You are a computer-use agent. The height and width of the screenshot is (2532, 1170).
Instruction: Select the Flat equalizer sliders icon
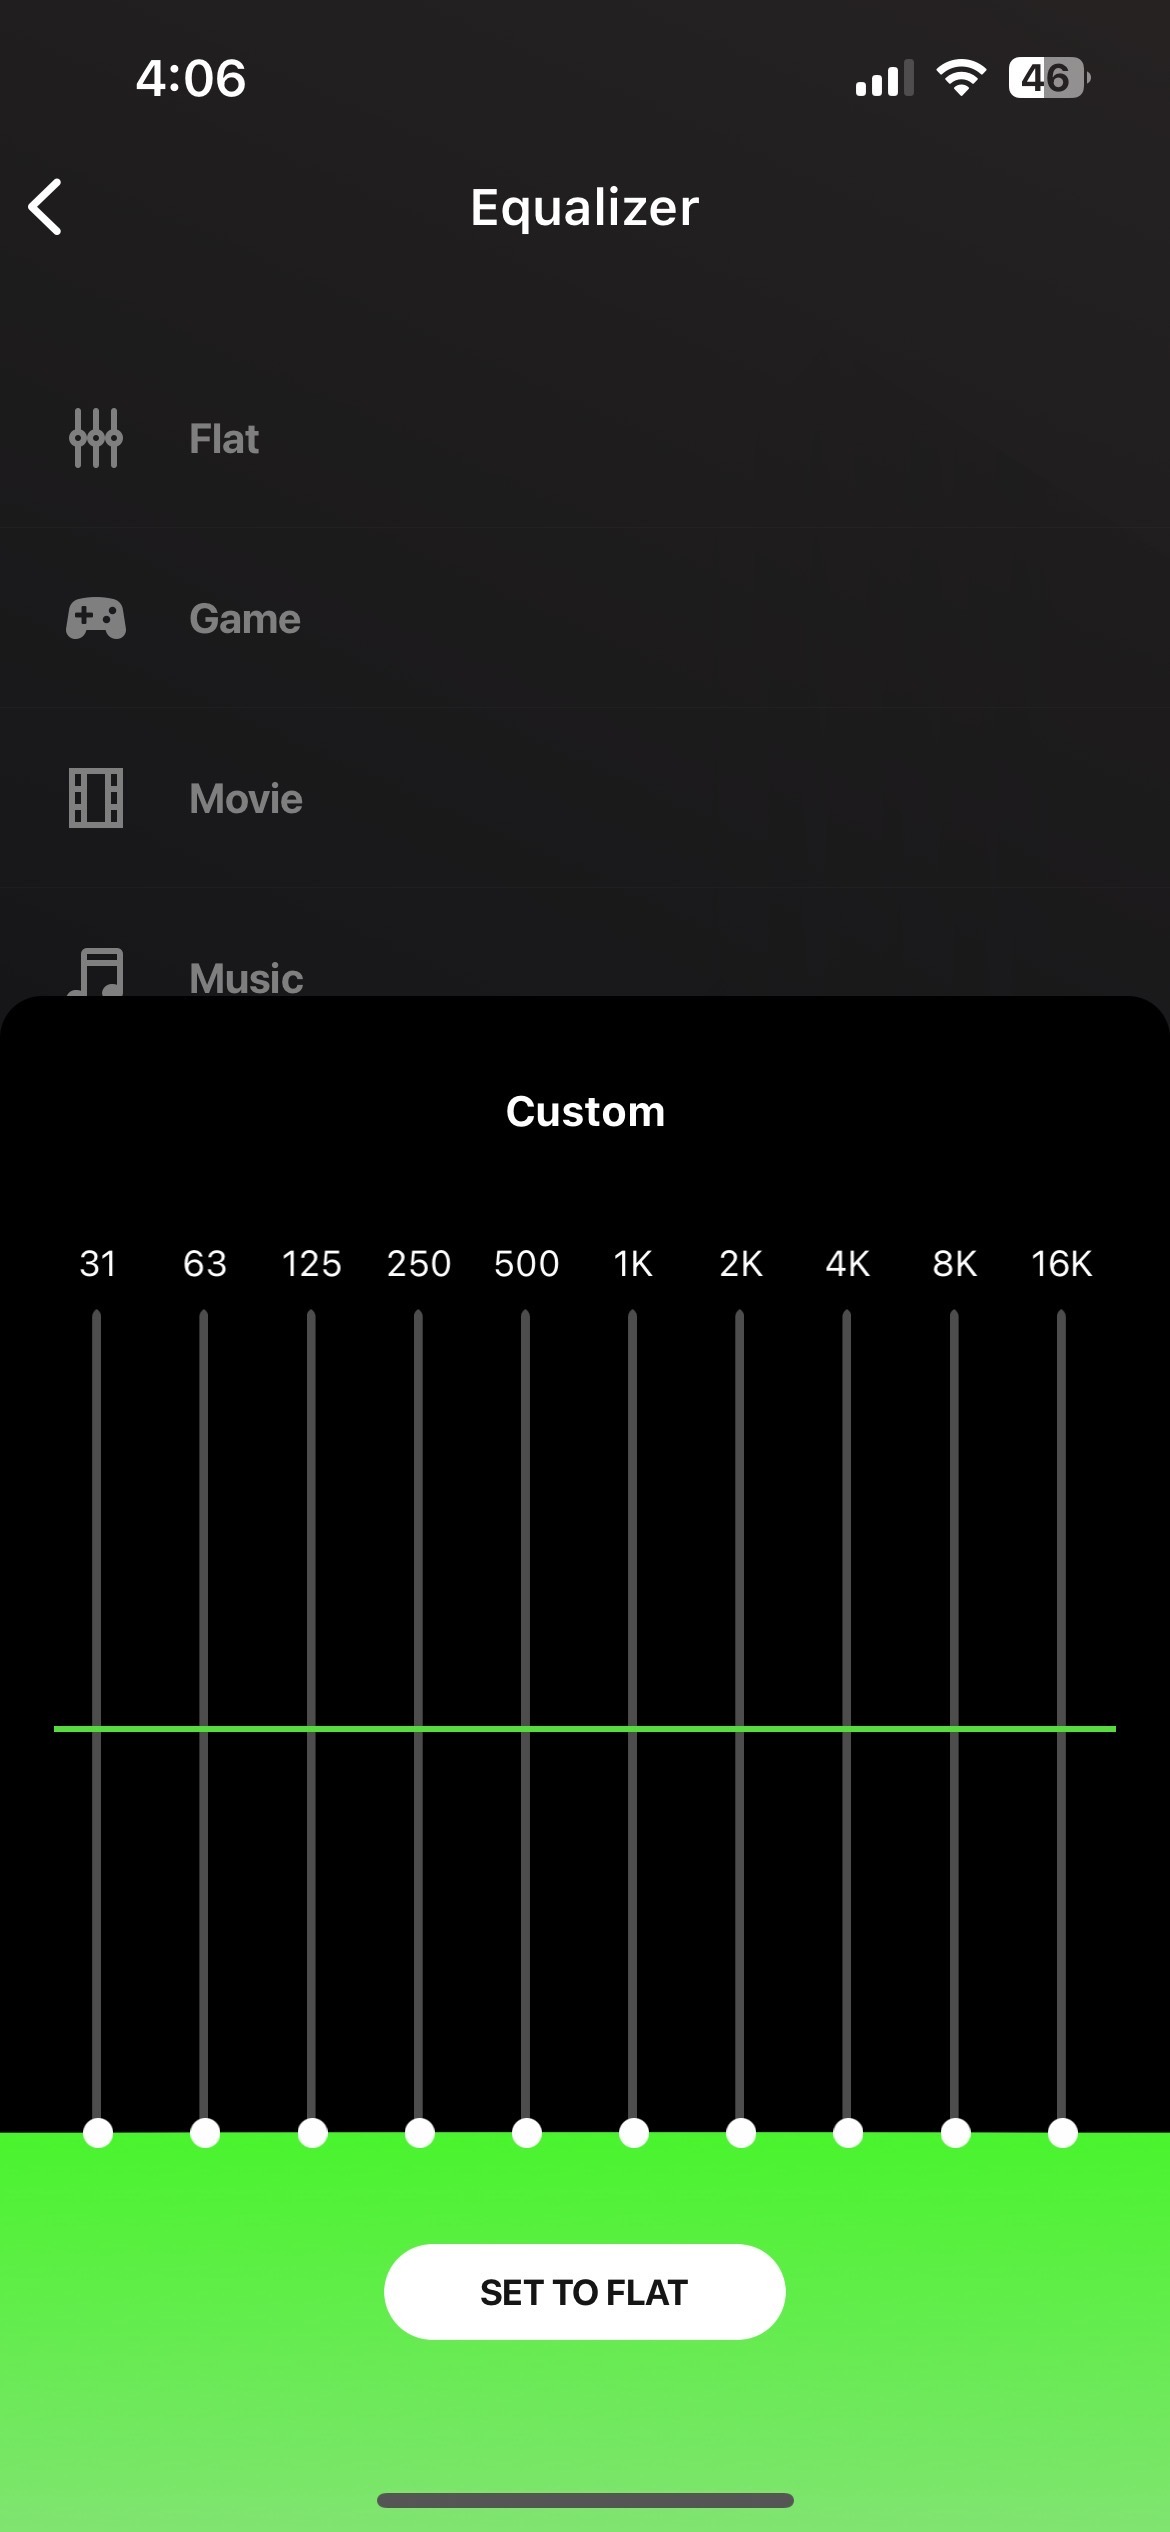point(96,438)
